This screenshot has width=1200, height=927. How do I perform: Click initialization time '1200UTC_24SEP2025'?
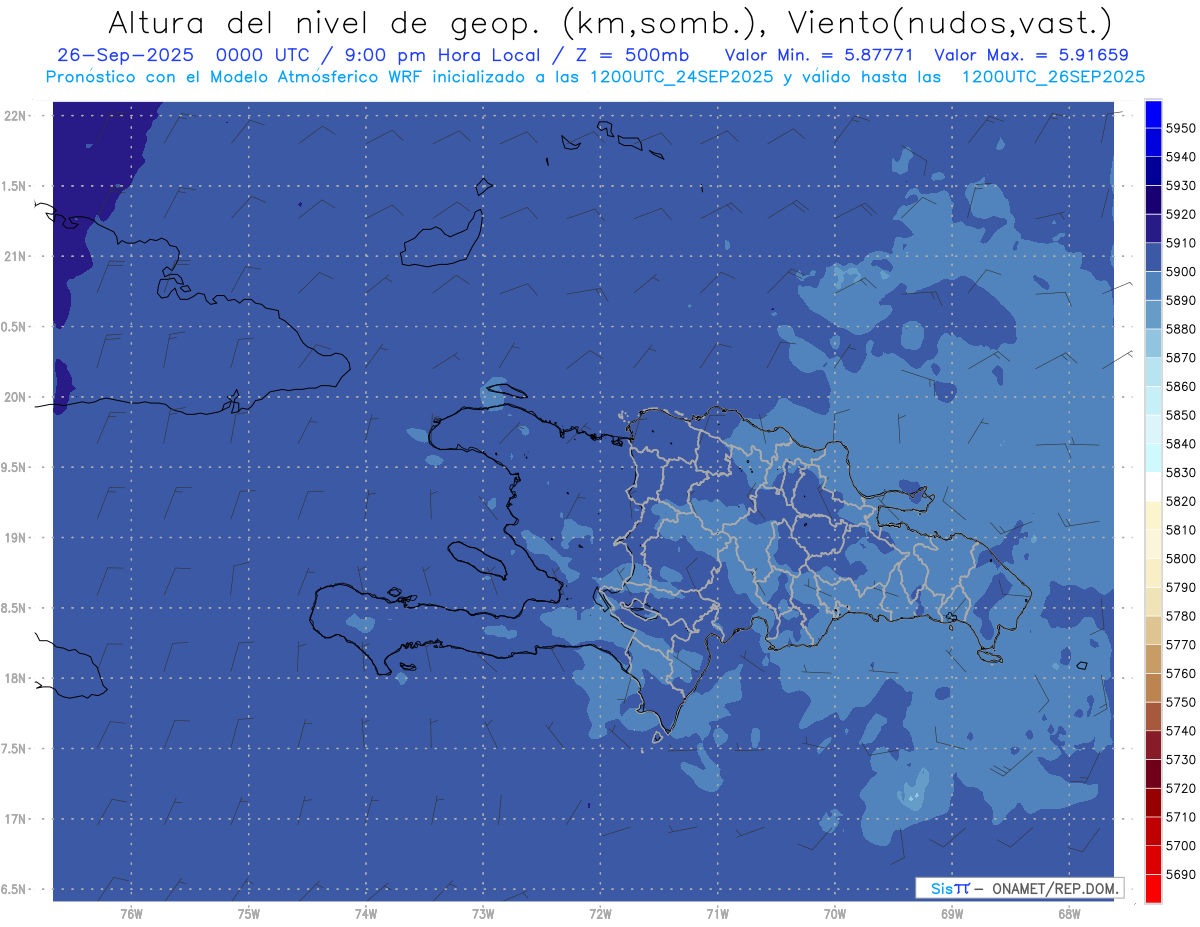[682, 76]
